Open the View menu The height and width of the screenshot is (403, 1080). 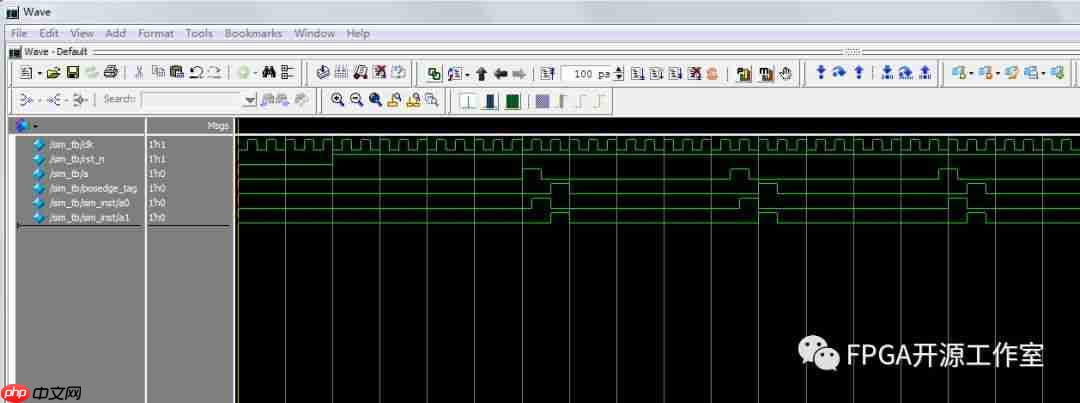[x=82, y=33]
